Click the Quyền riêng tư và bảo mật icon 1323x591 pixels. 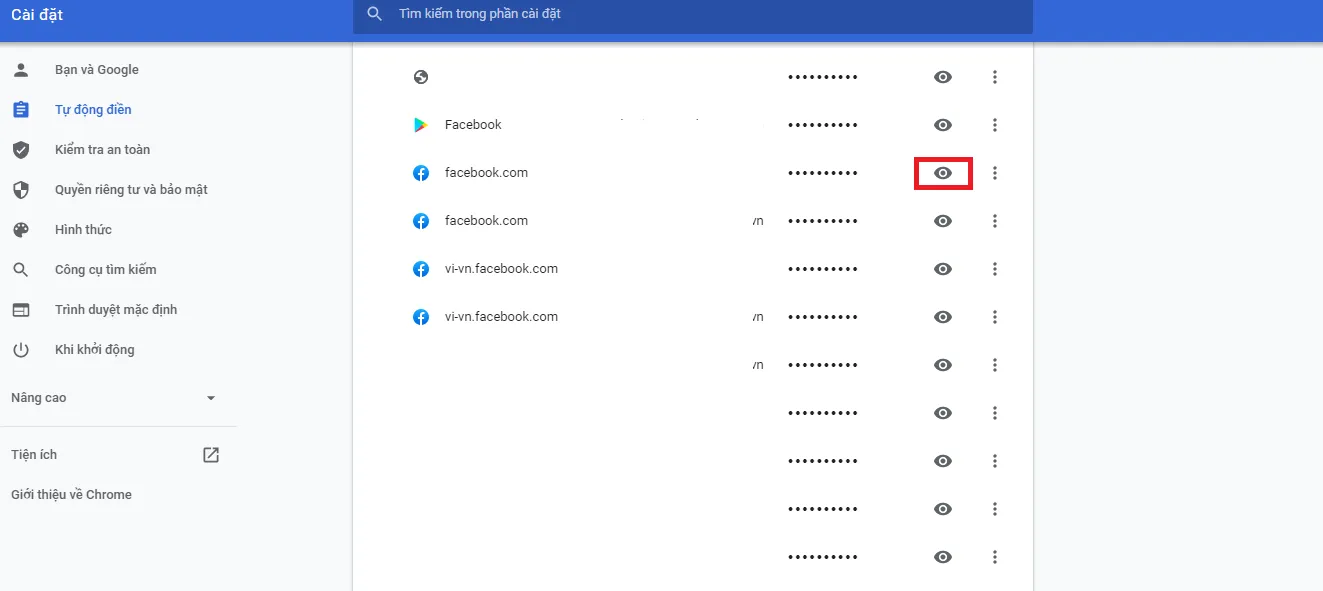coord(21,189)
